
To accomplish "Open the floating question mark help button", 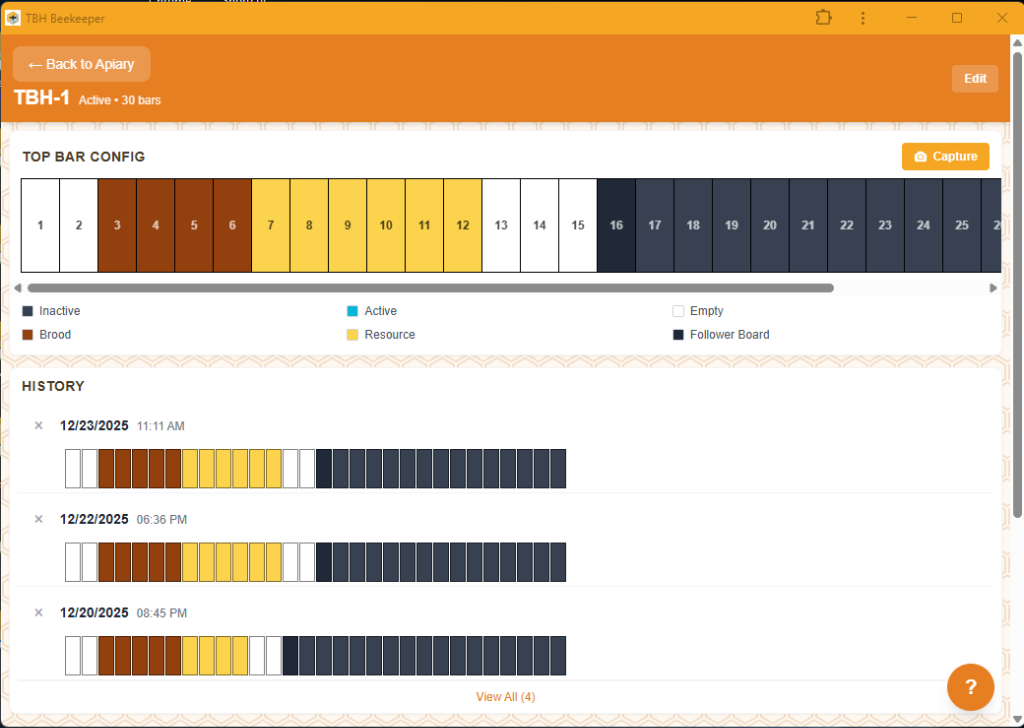I will click(970, 687).
